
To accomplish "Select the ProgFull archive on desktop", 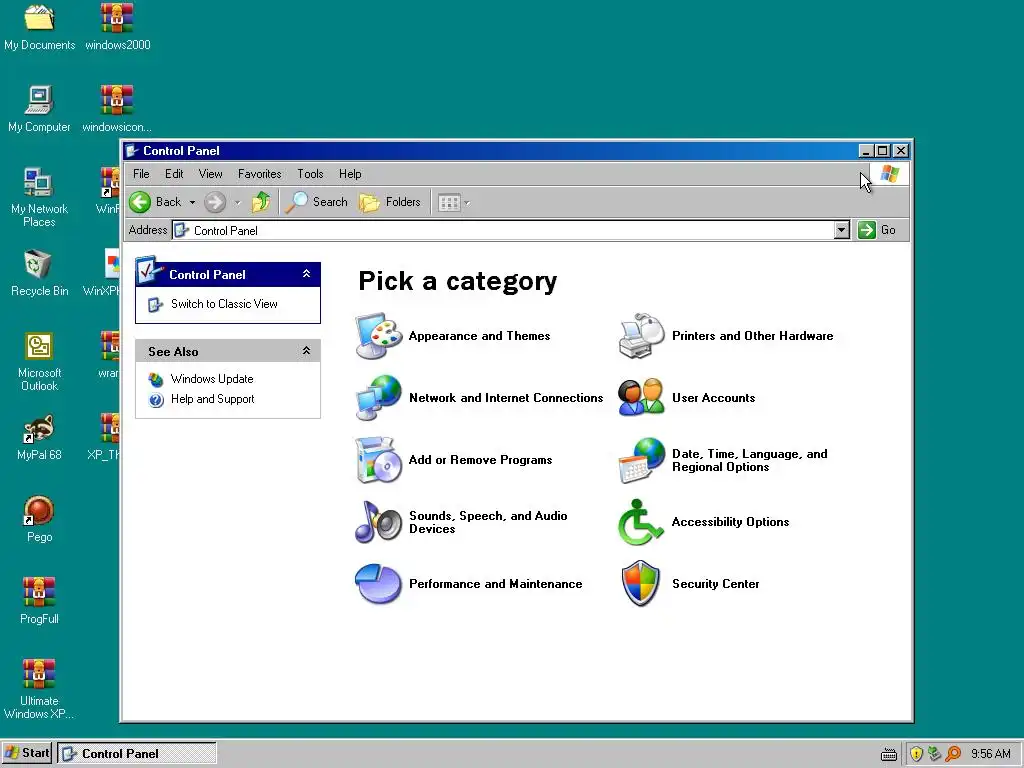I will (x=39, y=601).
